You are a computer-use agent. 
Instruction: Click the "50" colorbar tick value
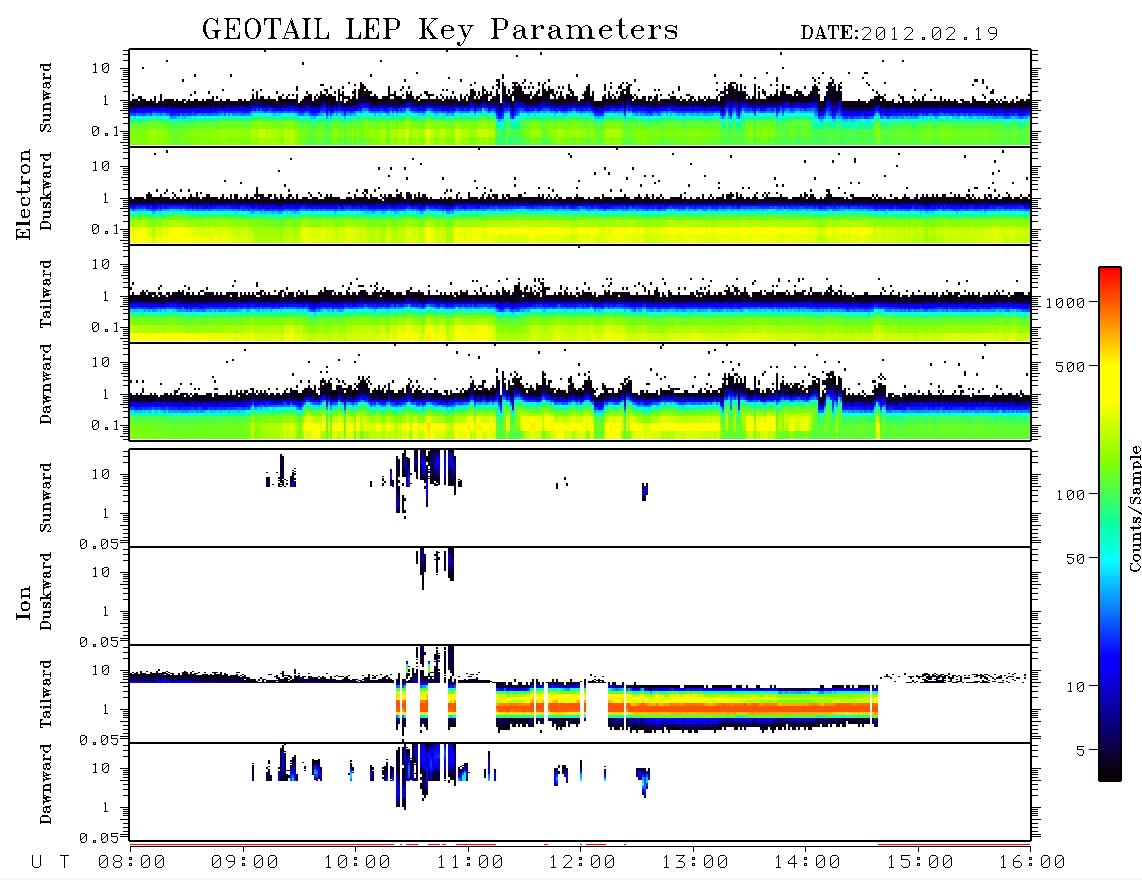(1075, 559)
